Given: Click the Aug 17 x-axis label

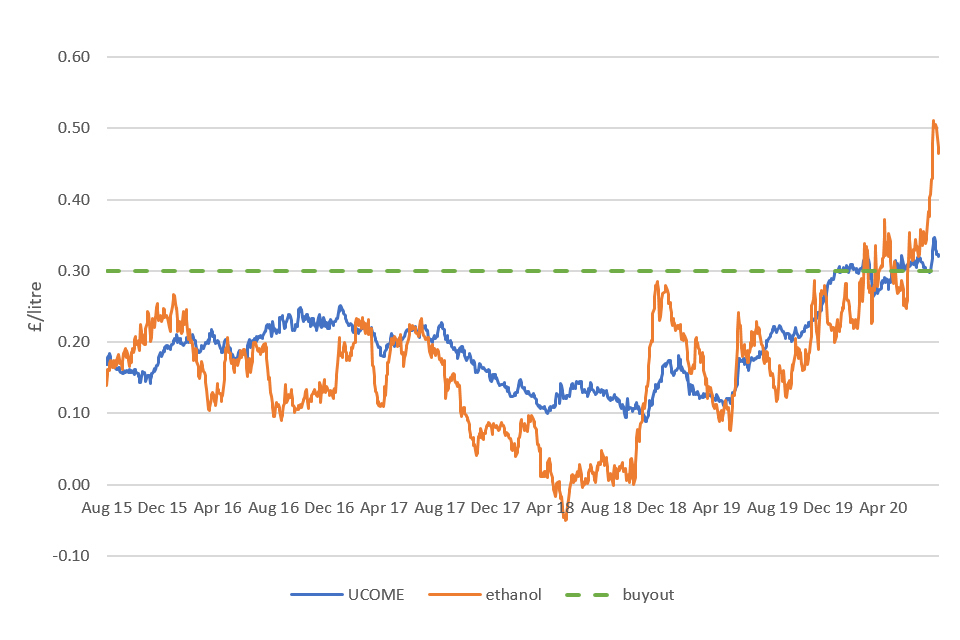Looking at the screenshot, I should pyautogui.click(x=440, y=508).
